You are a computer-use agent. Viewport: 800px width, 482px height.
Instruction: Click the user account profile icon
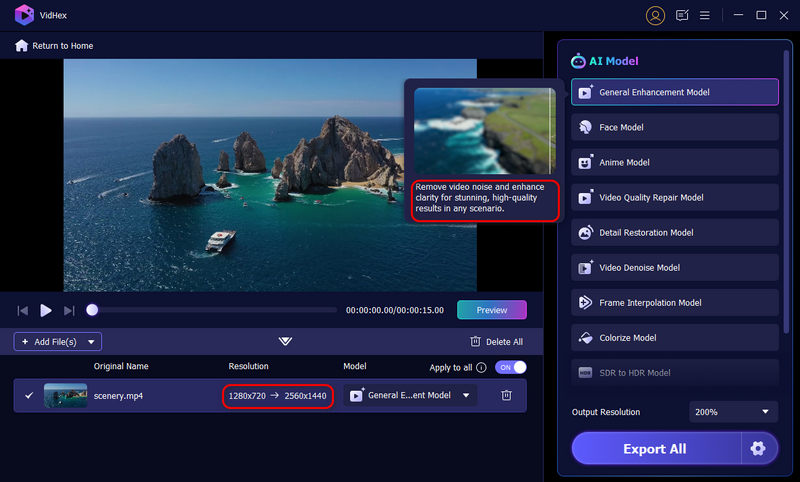pyautogui.click(x=655, y=15)
